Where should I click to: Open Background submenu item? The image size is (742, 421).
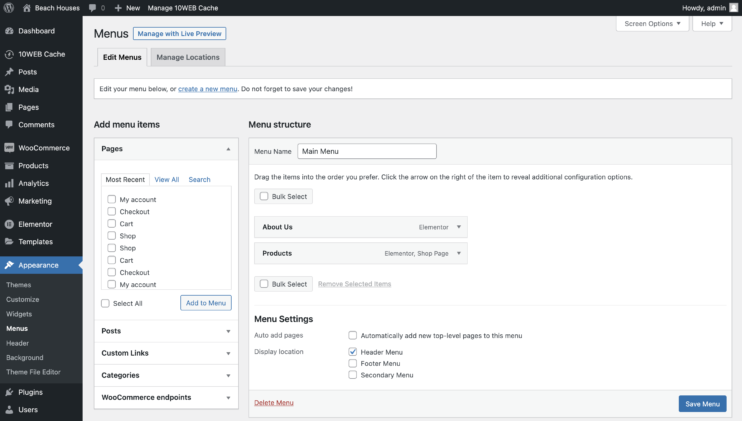[x=25, y=358]
